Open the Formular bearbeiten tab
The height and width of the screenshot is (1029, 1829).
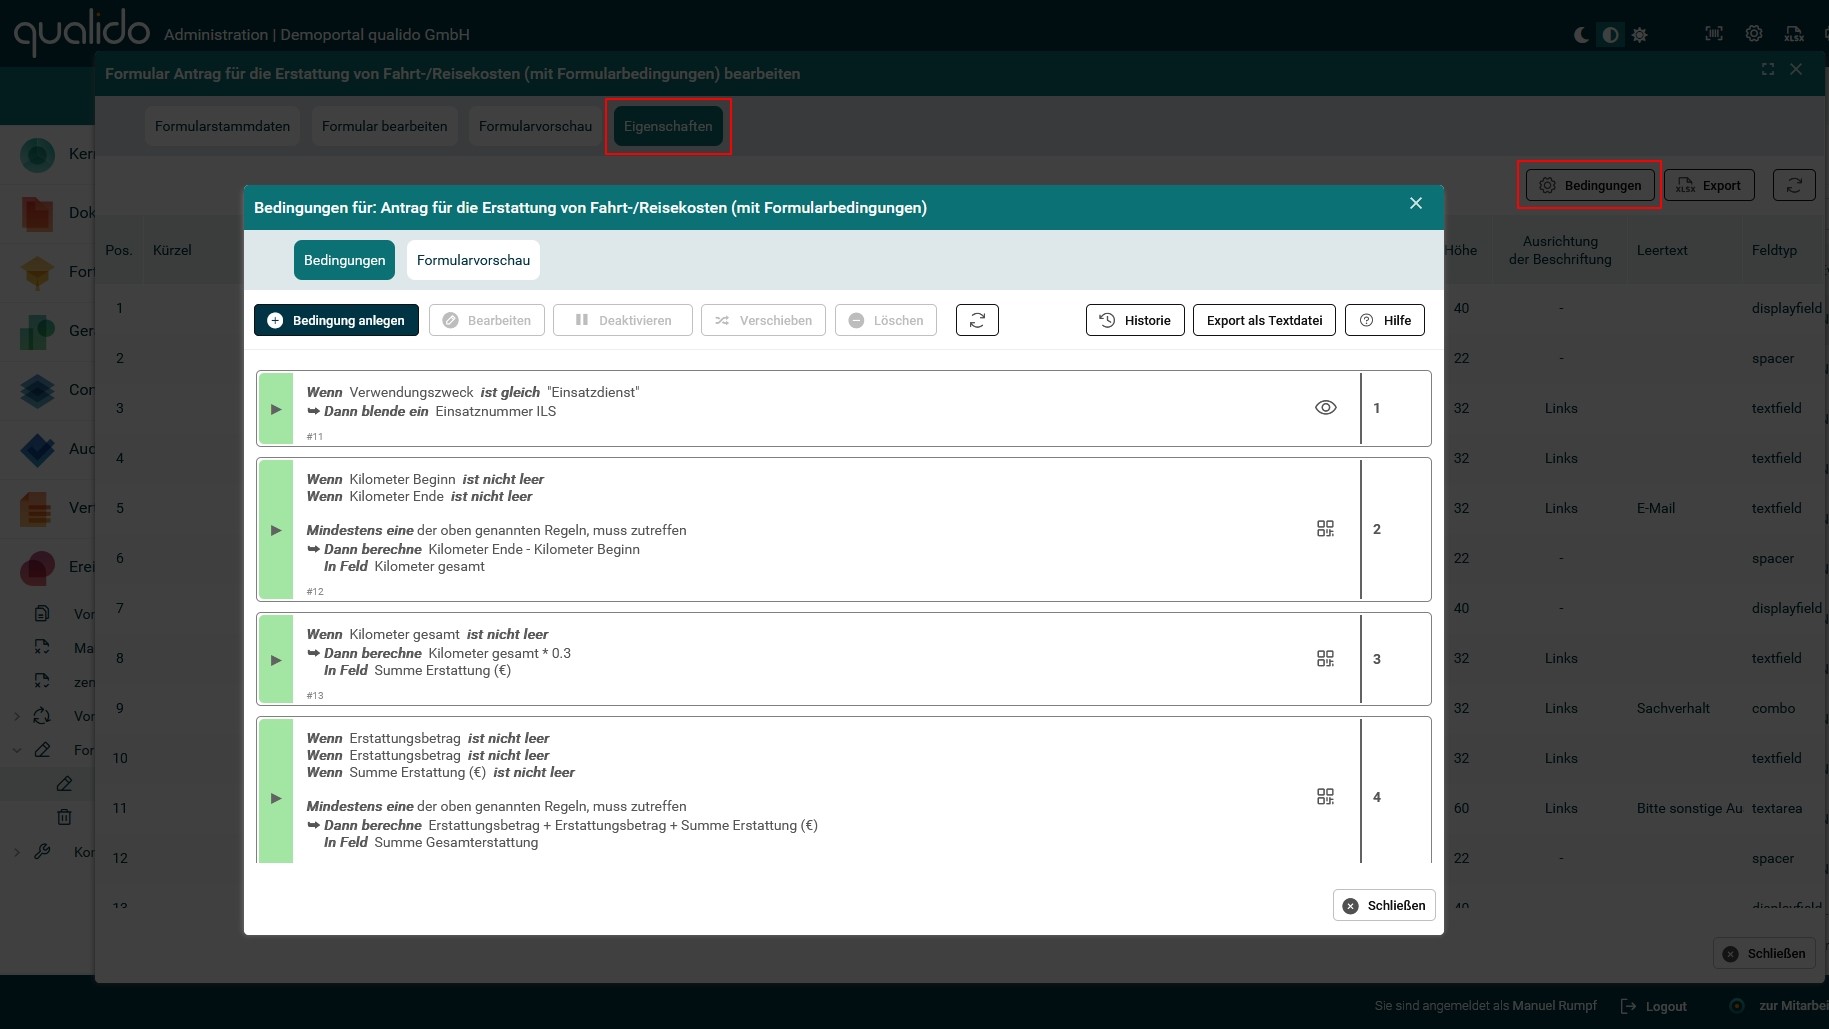384,126
